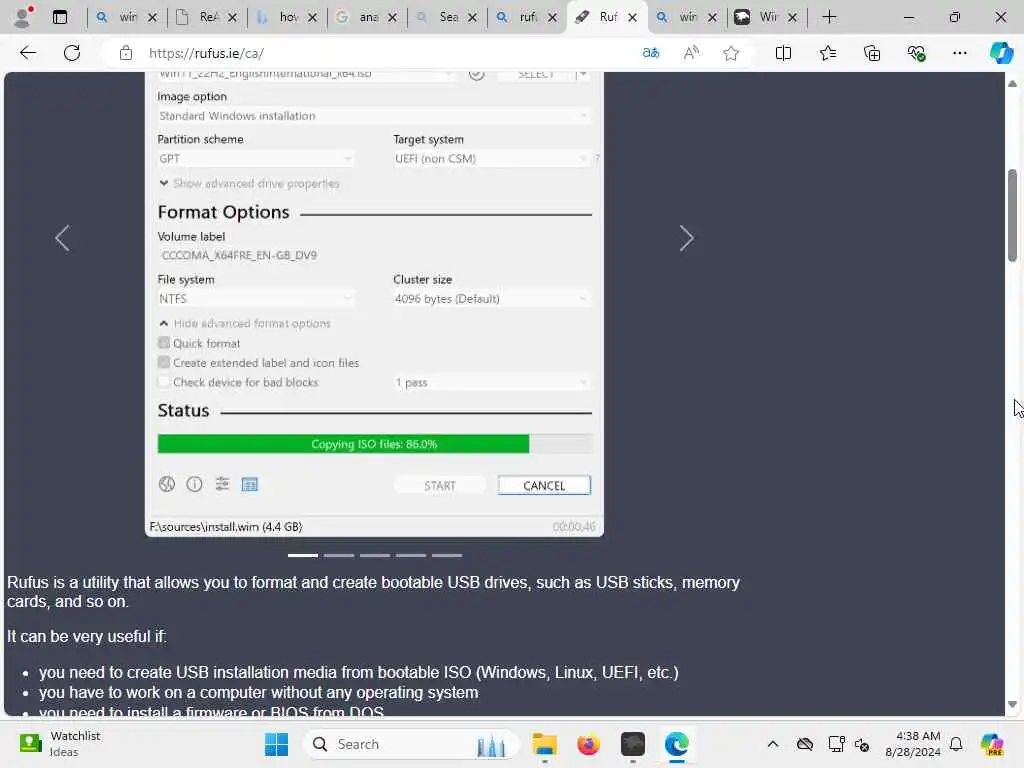Image resolution: width=1024 pixels, height=768 pixels.
Task: Open the split screen icon
Action: pyautogui.click(x=783, y=53)
